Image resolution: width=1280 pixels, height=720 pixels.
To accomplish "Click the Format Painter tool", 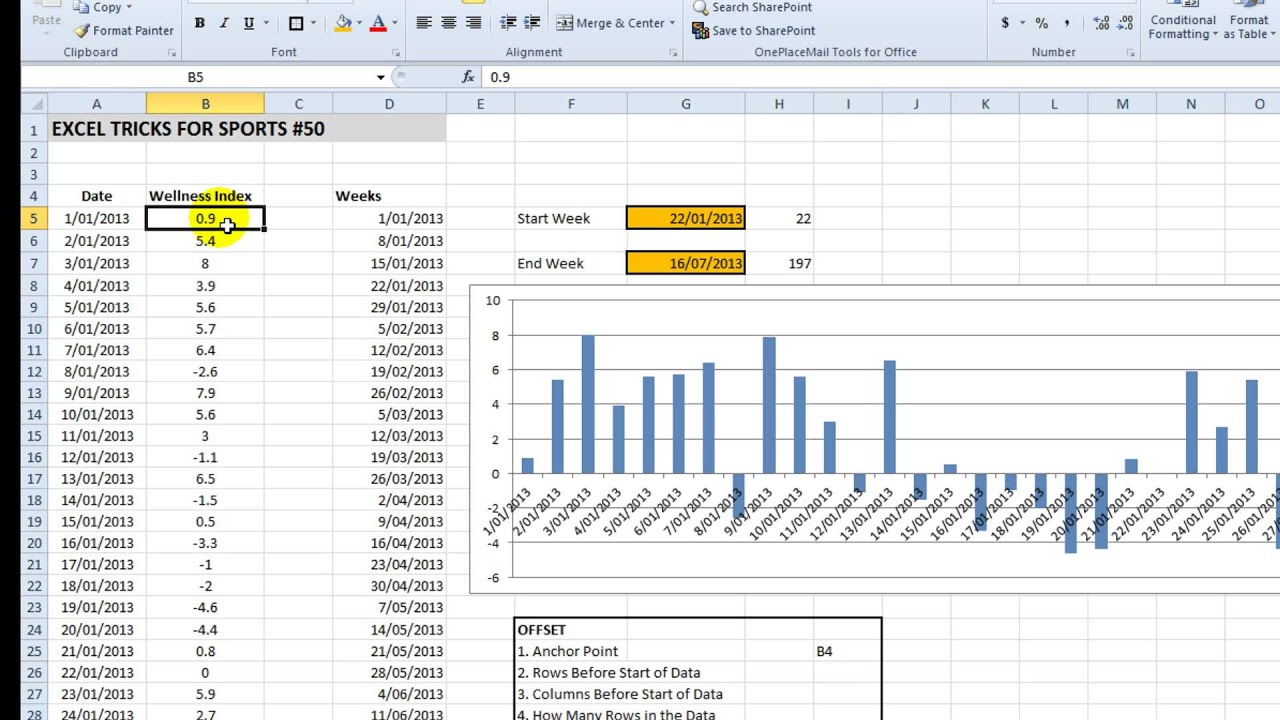I will tap(123, 30).
